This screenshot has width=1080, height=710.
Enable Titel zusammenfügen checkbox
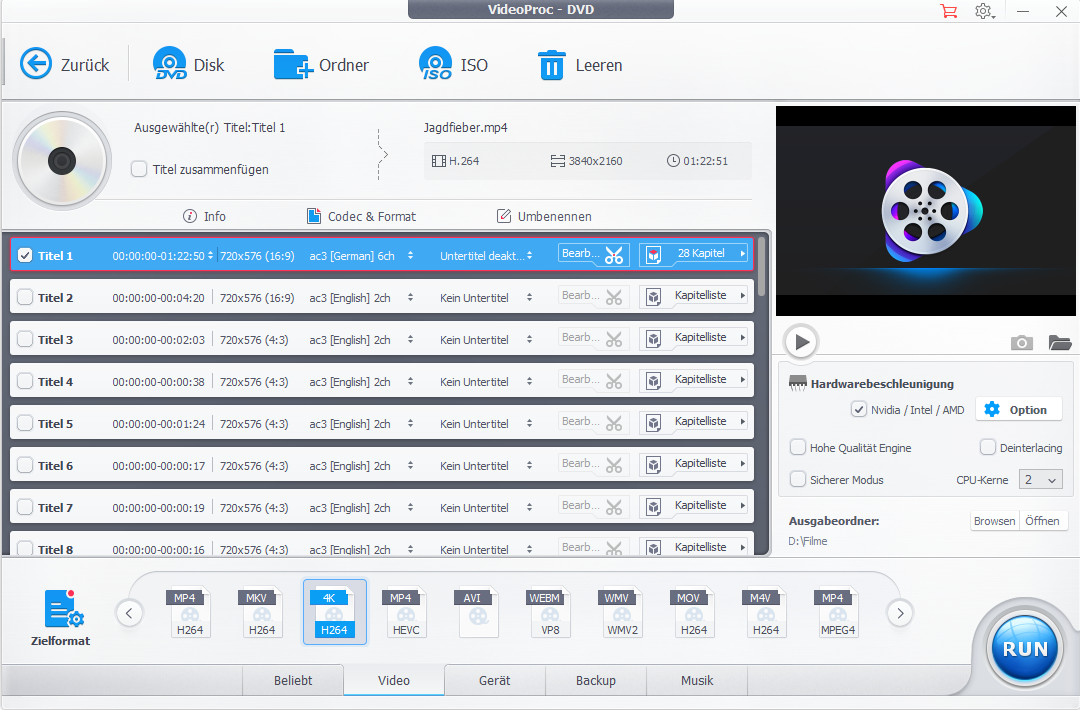point(139,169)
